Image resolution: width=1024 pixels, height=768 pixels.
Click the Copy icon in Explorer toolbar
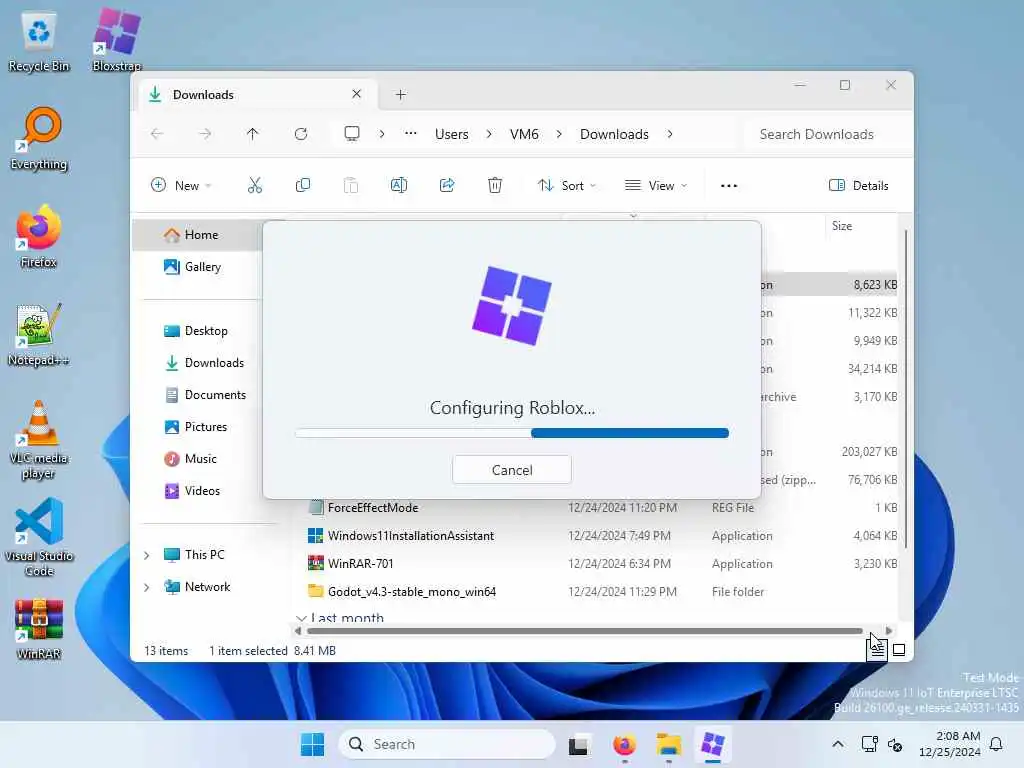tap(302, 185)
